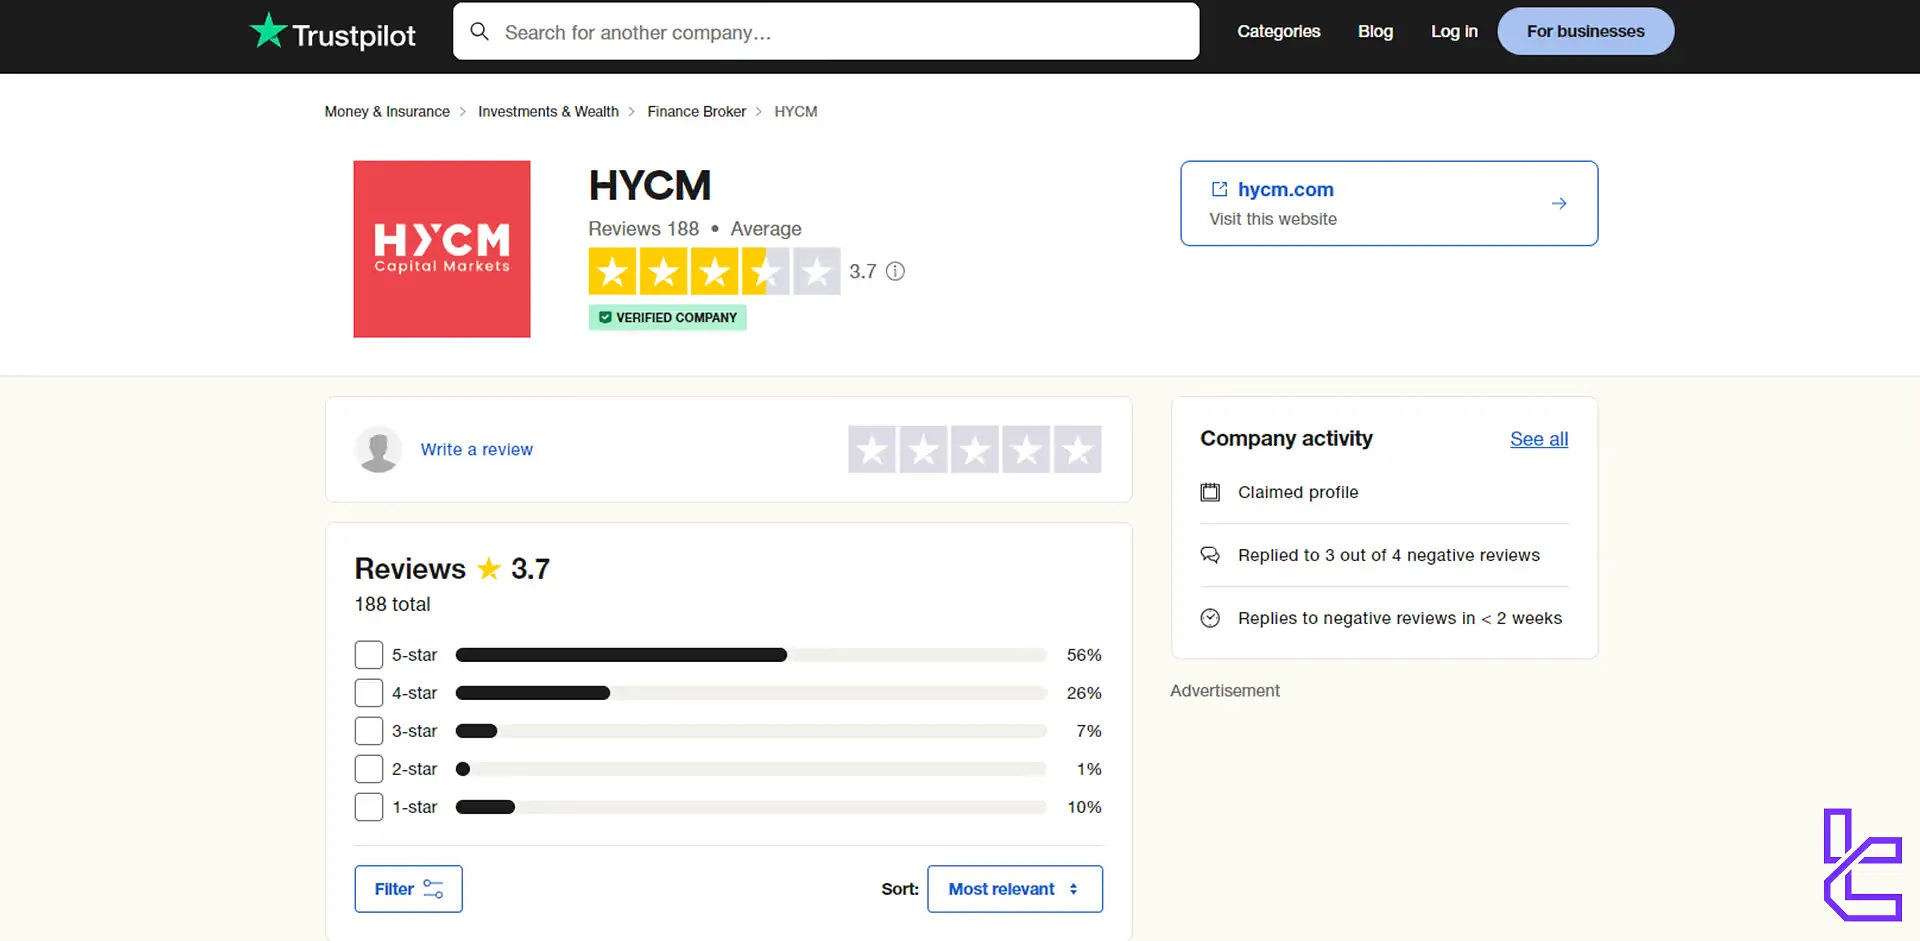Viewport: 1920px width, 941px height.
Task: Click the Trustpilot logo
Action: pyautogui.click(x=332, y=32)
